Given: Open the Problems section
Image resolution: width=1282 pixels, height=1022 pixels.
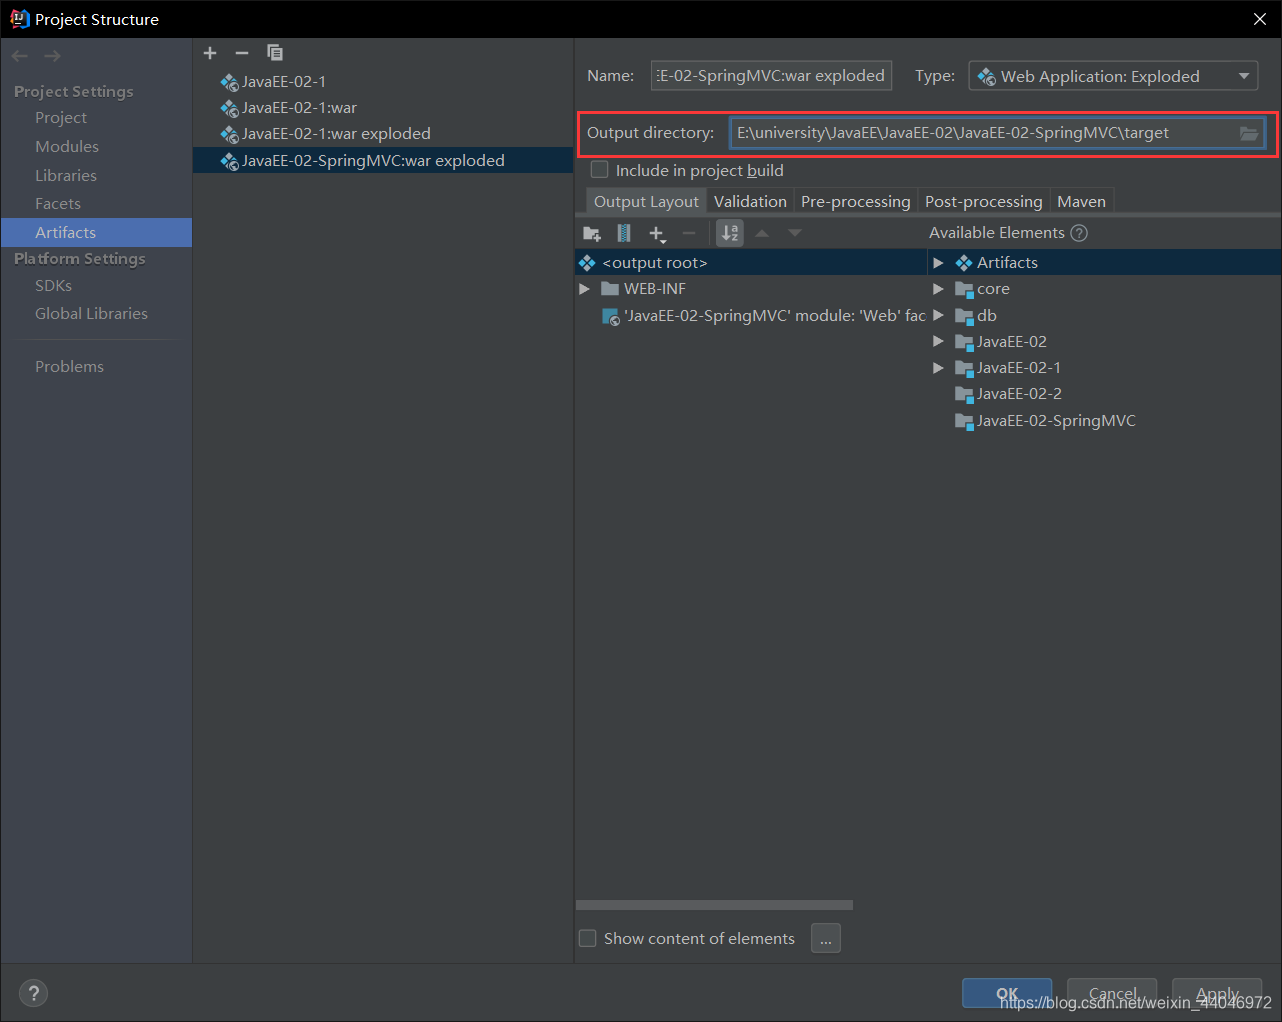Looking at the screenshot, I should click(x=69, y=367).
